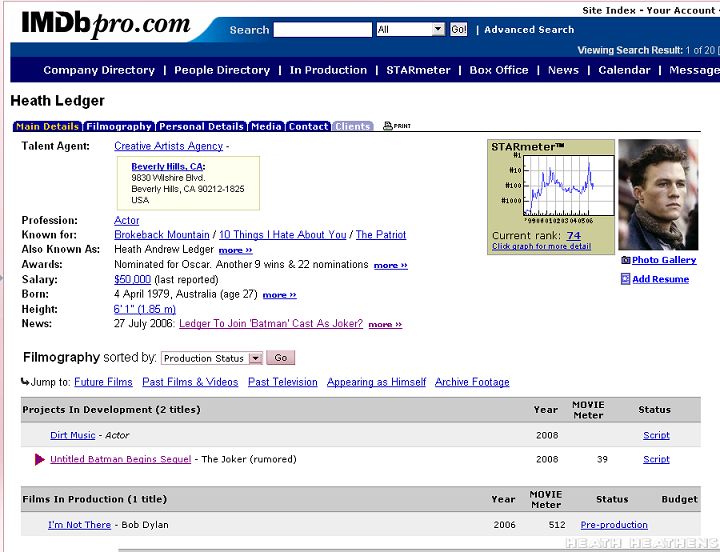Switch to the Clients tab
This screenshot has width=720, height=552.
[353, 126]
